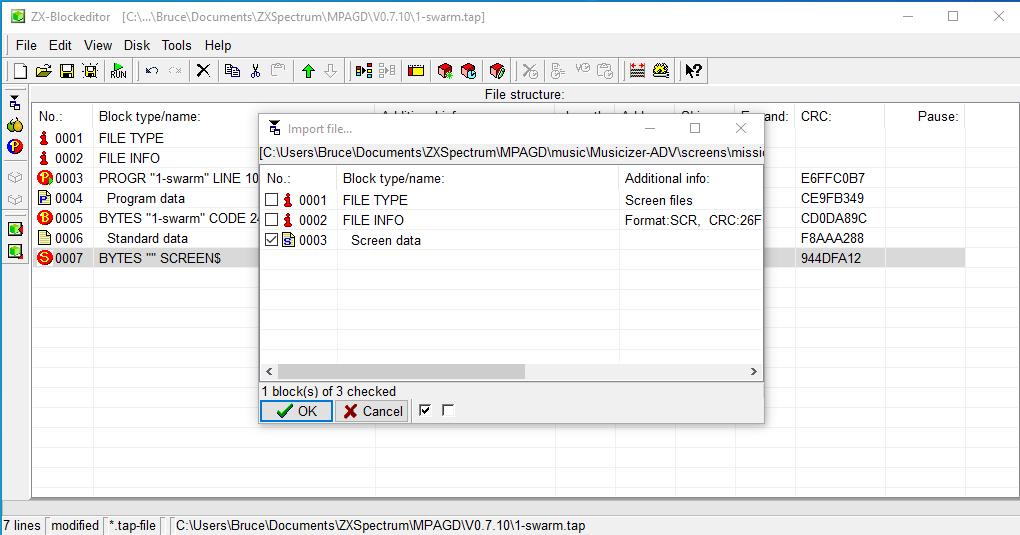This screenshot has height=535, width=1020.
Task: Click the uncheck-all empty box in dialog
Action: coord(448,410)
